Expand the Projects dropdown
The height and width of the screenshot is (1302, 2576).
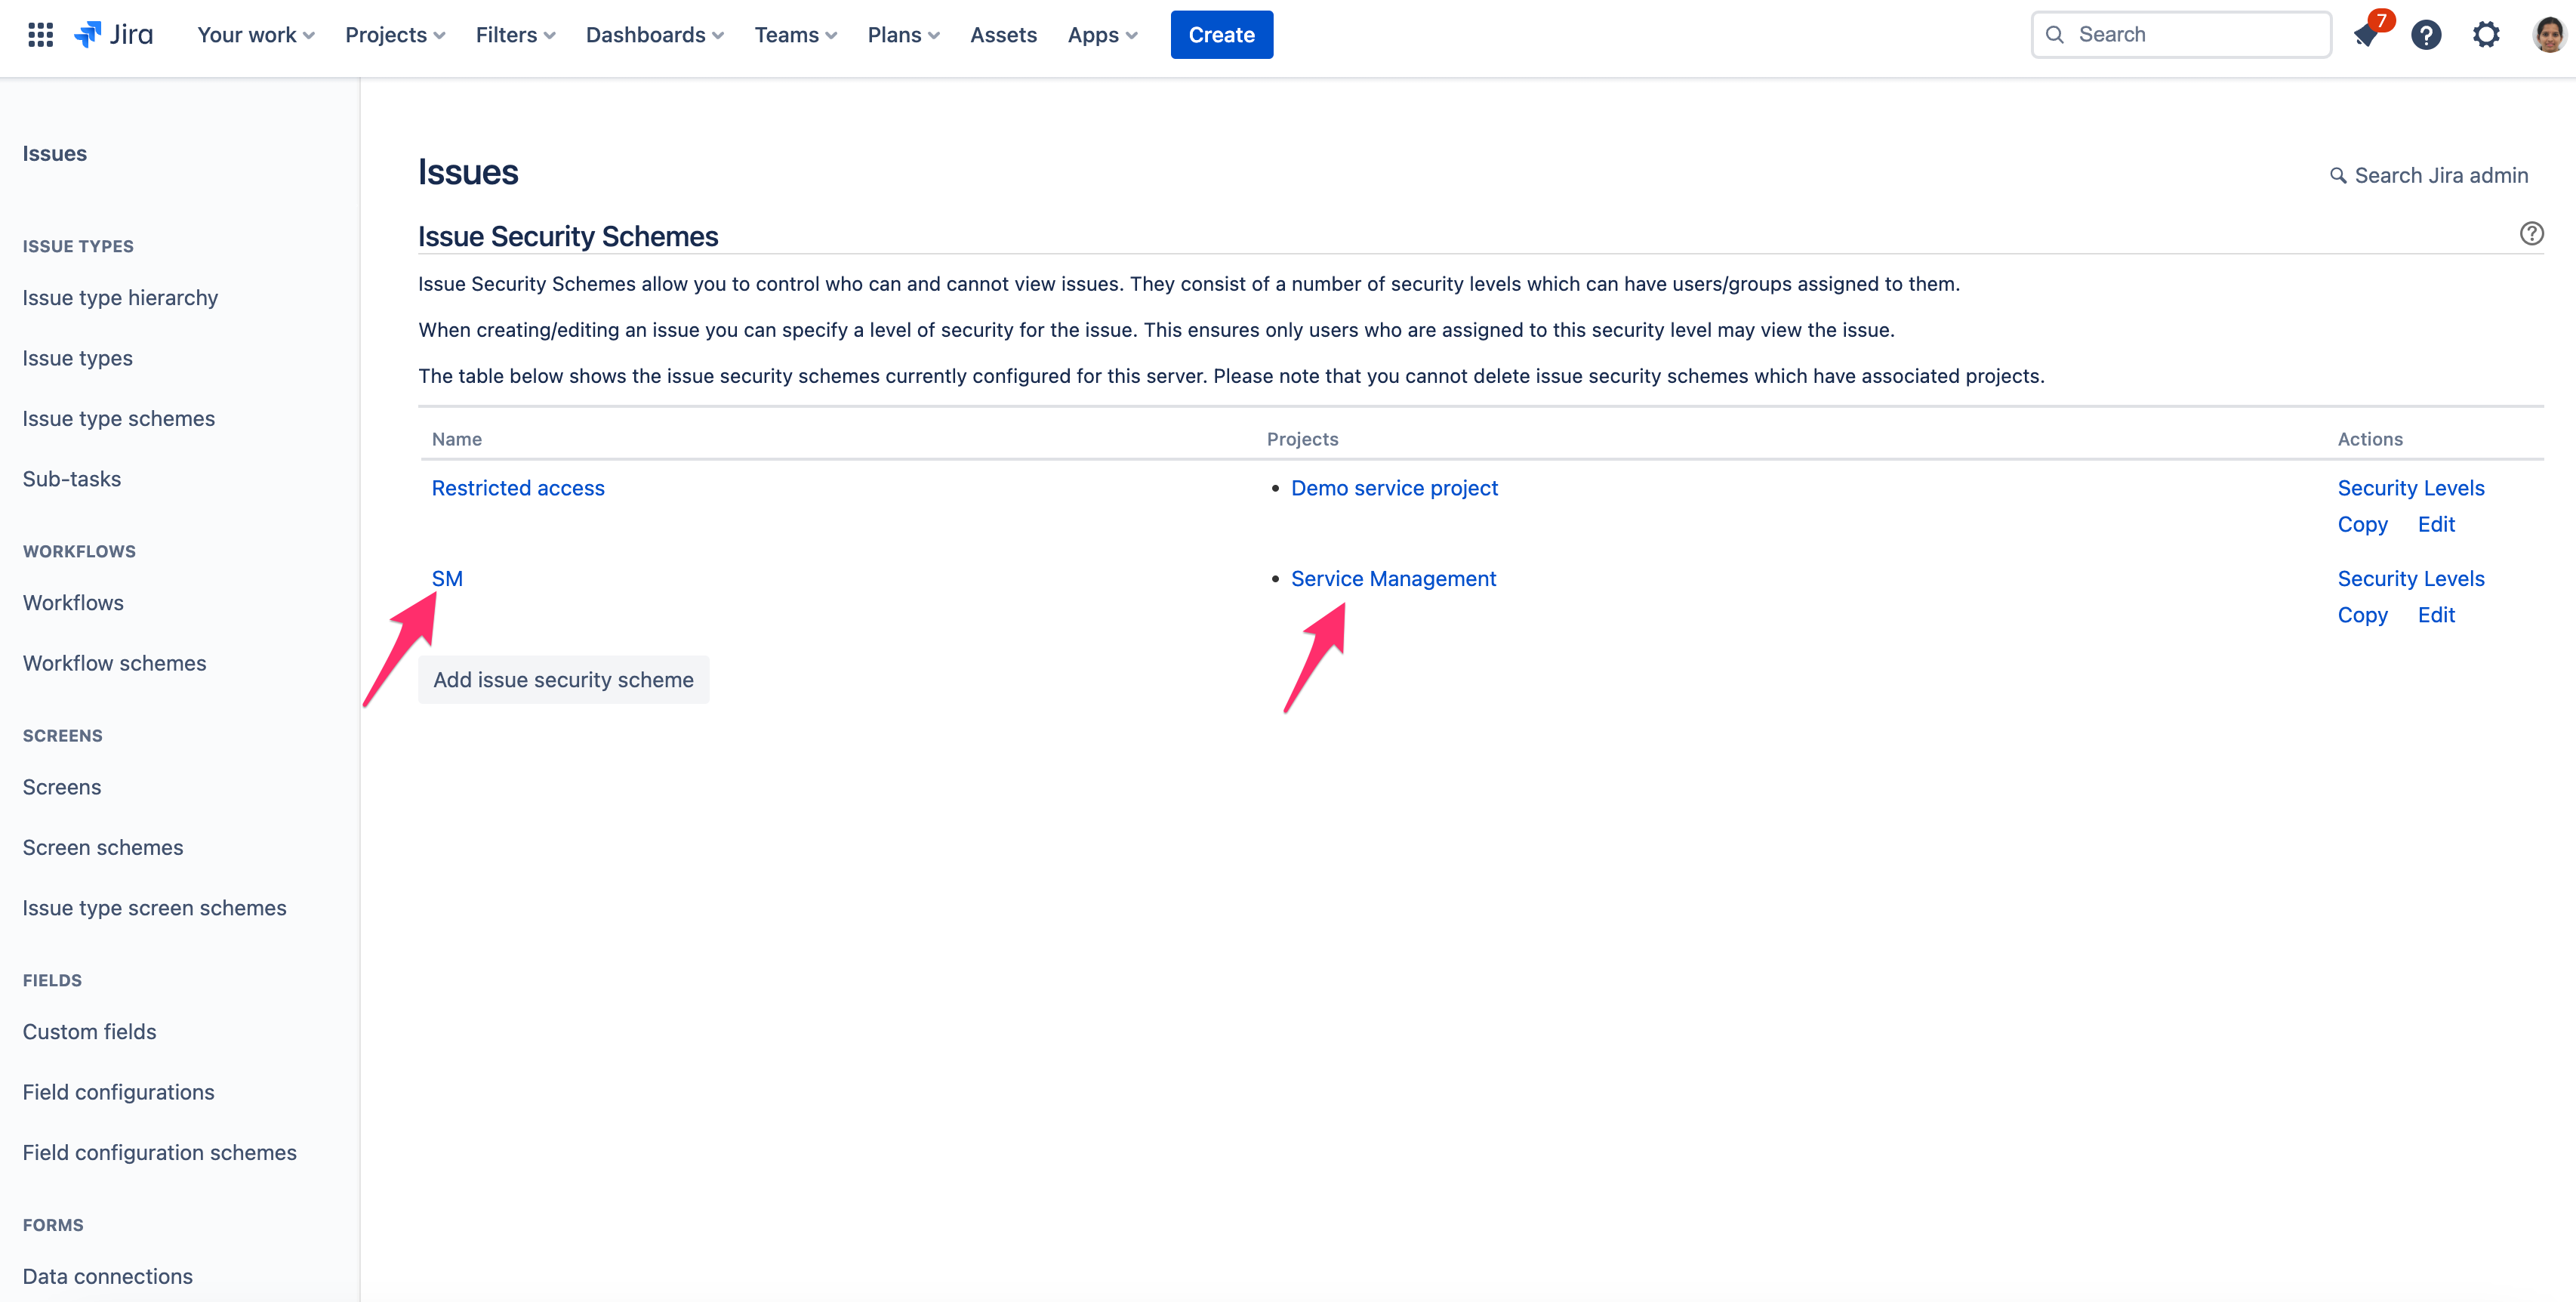coord(395,35)
